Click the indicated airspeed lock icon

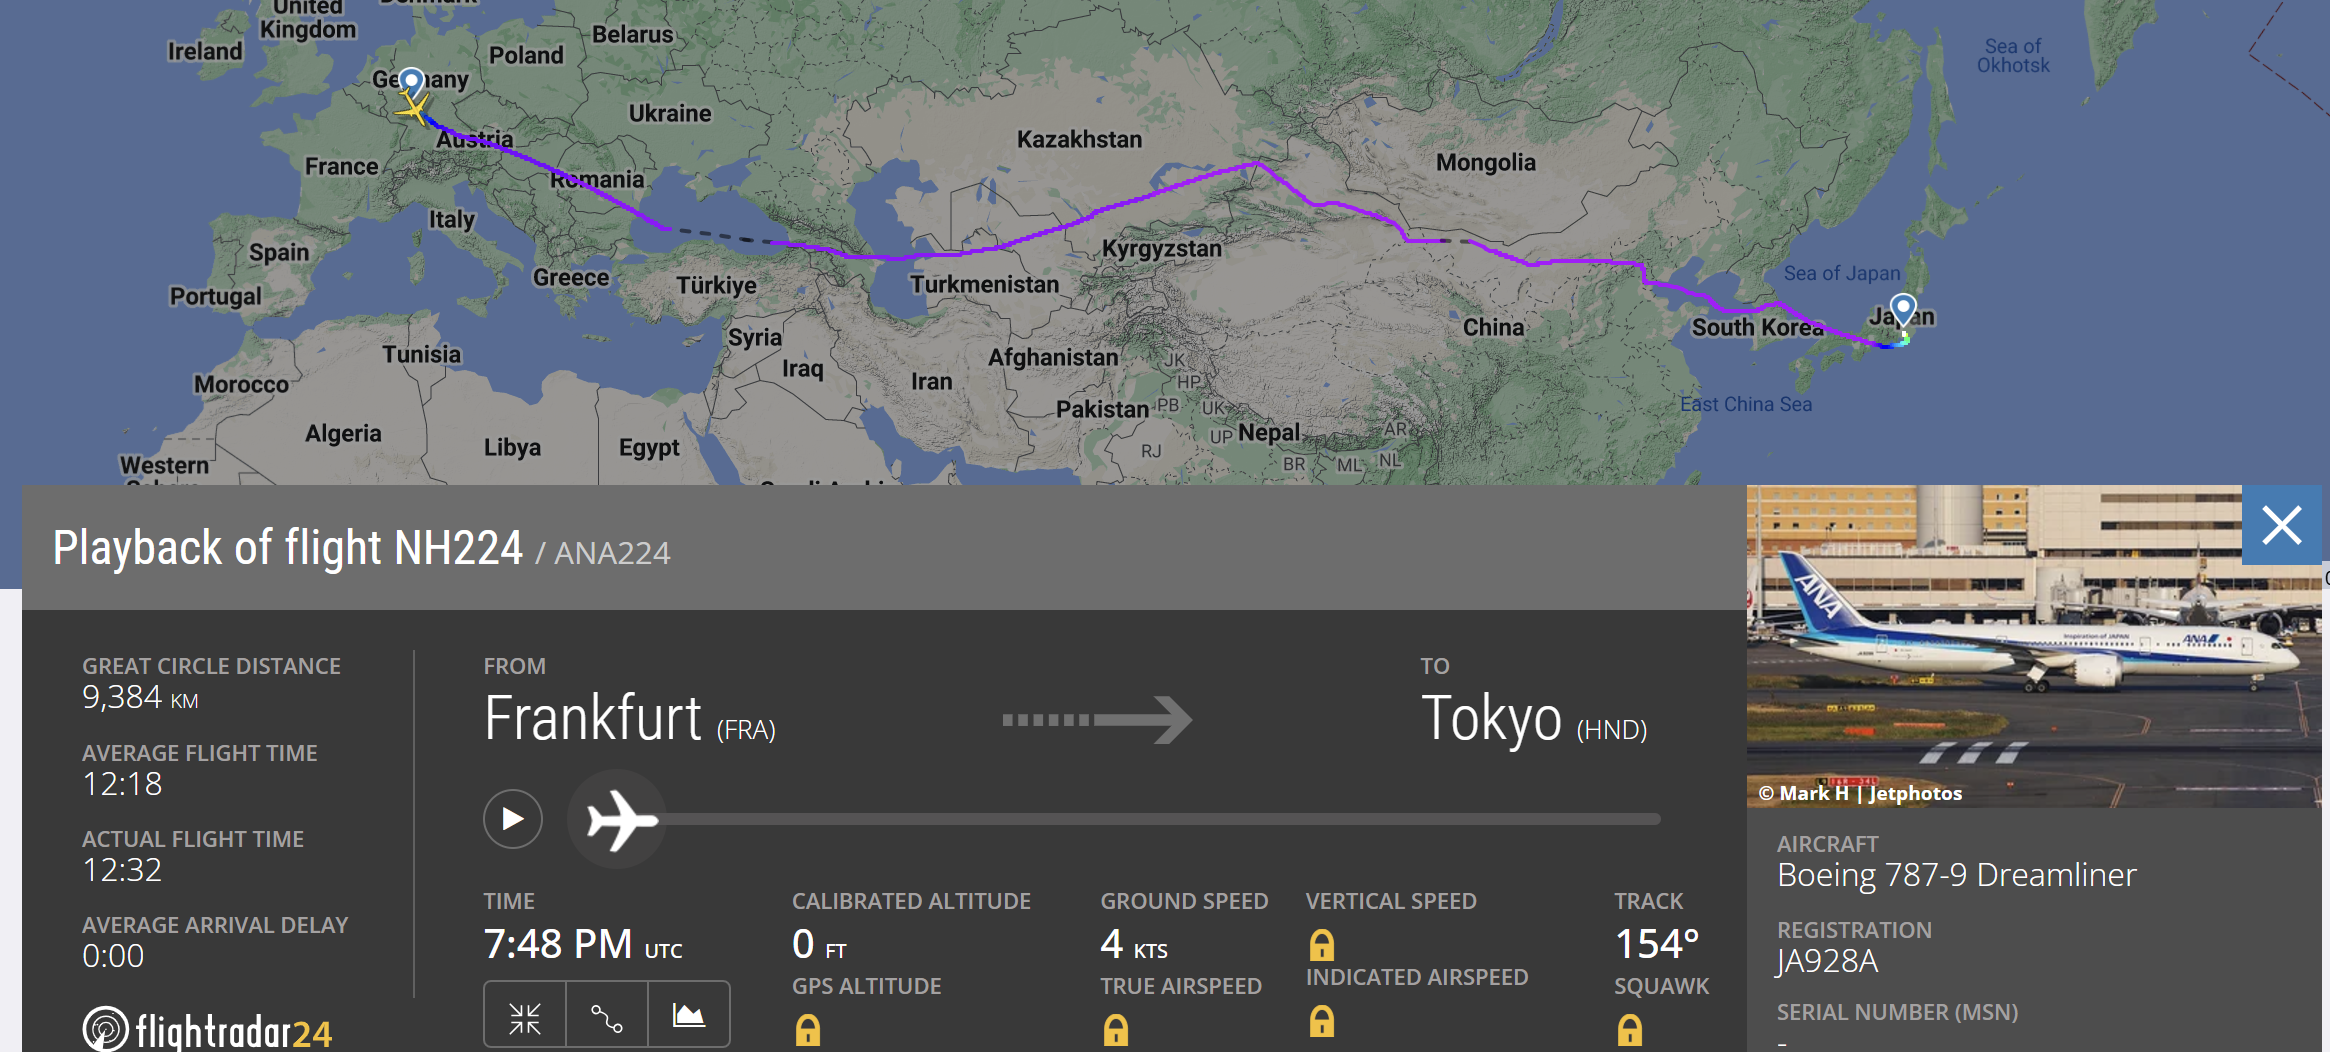click(1322, 1021)
